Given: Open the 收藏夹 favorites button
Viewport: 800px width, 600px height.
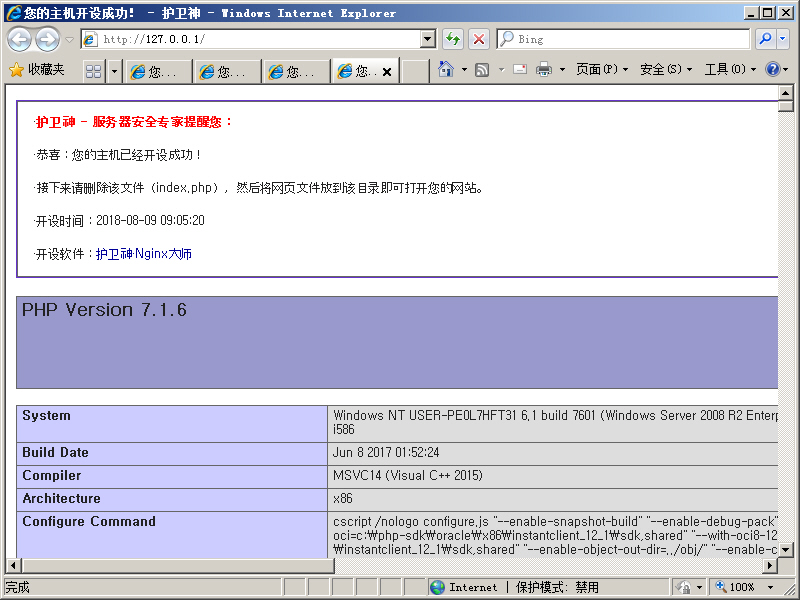Looking at the screenshot, I should click(x=36, y=70).
